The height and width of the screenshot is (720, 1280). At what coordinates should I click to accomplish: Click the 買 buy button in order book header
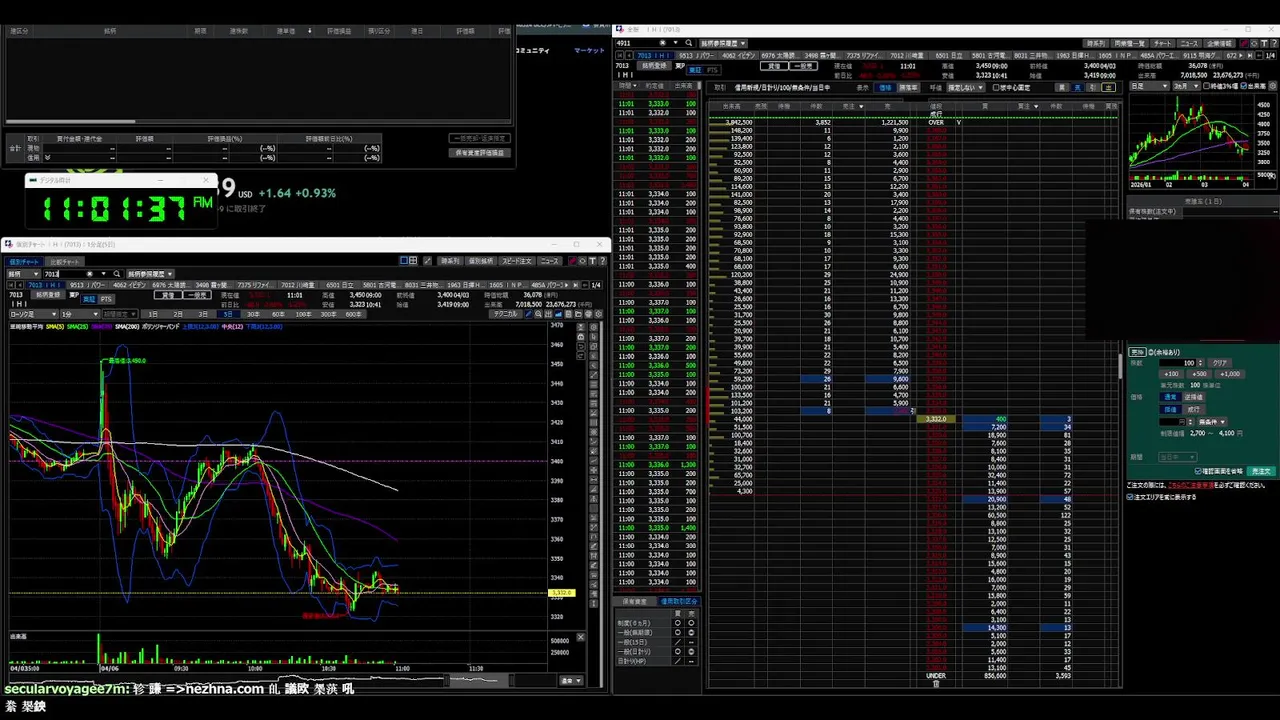pyautogui.click(x=1062, y=88)
